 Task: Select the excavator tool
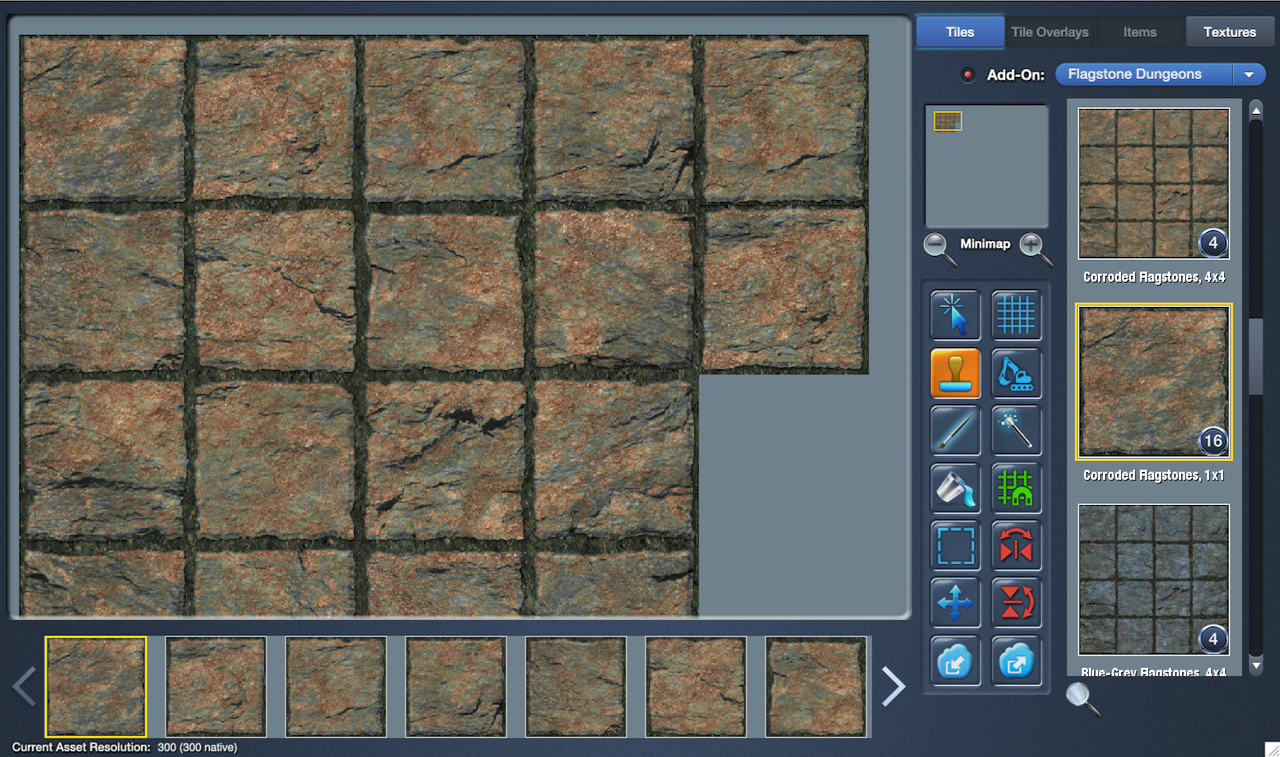click(x=1016, y=374)
